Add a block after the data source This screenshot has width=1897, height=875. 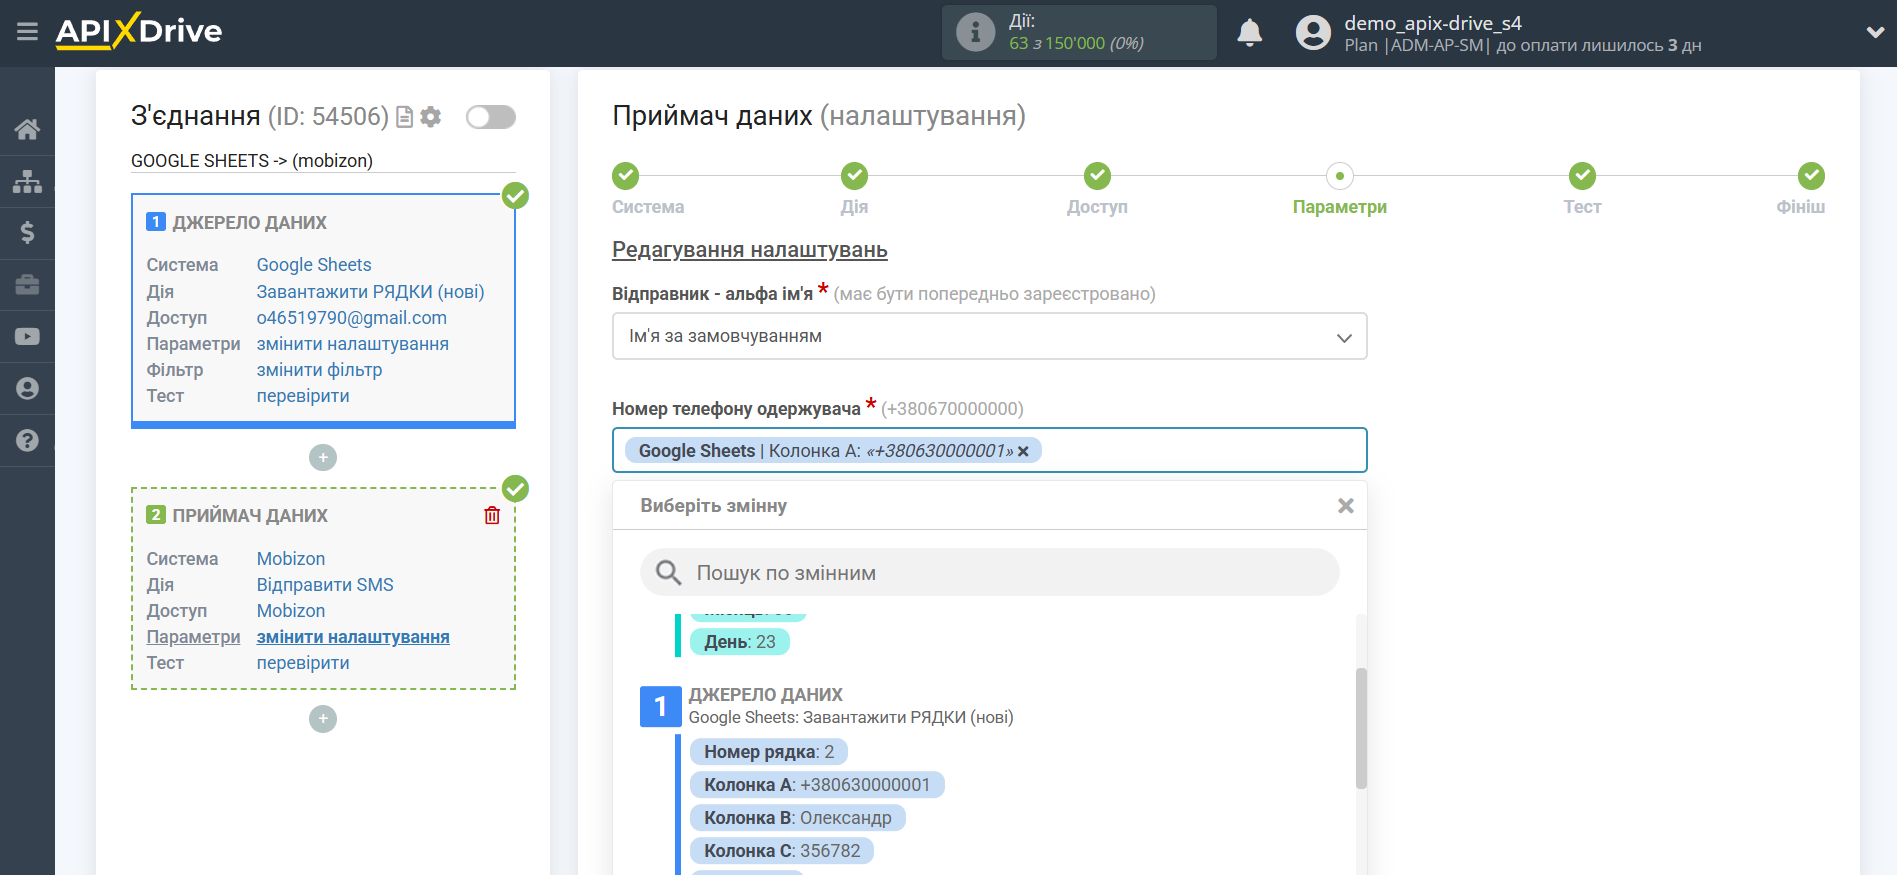coord(323,457)
